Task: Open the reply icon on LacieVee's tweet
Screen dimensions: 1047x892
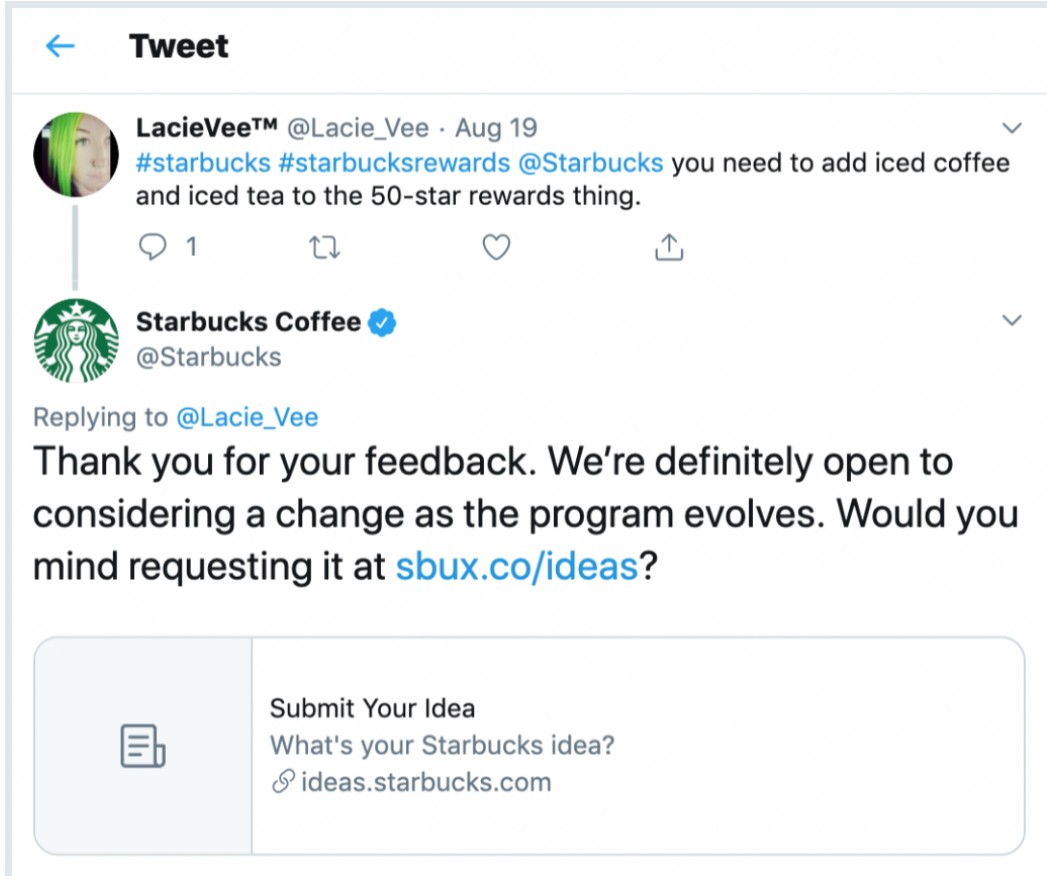Action: 155,246
